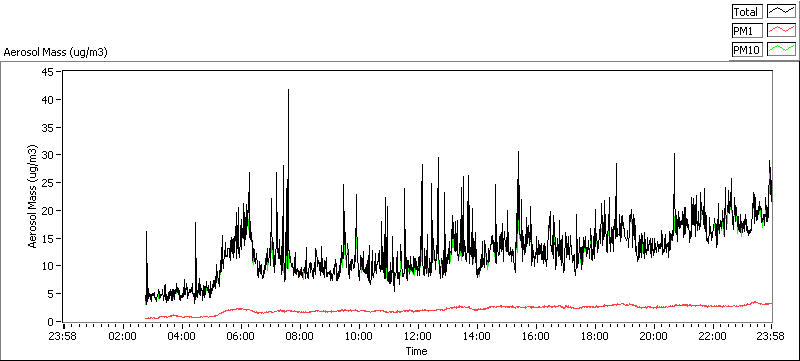Click the 20:00 time axis label

click(x=654, y=336)
